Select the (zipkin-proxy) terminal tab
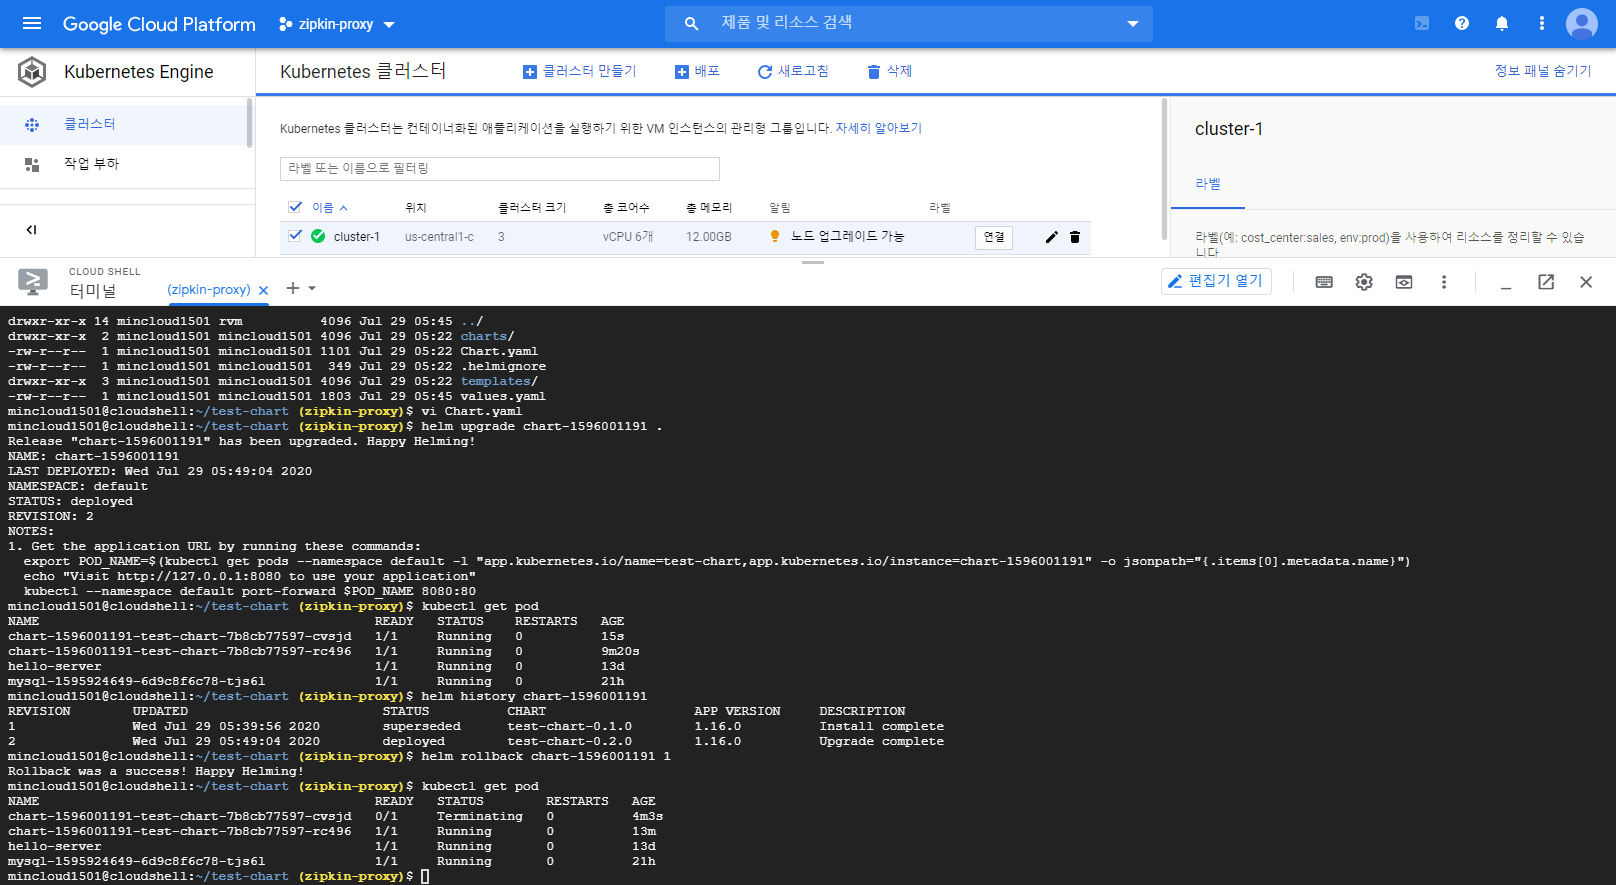This screenshot has width=1616, height=885. 209,290
